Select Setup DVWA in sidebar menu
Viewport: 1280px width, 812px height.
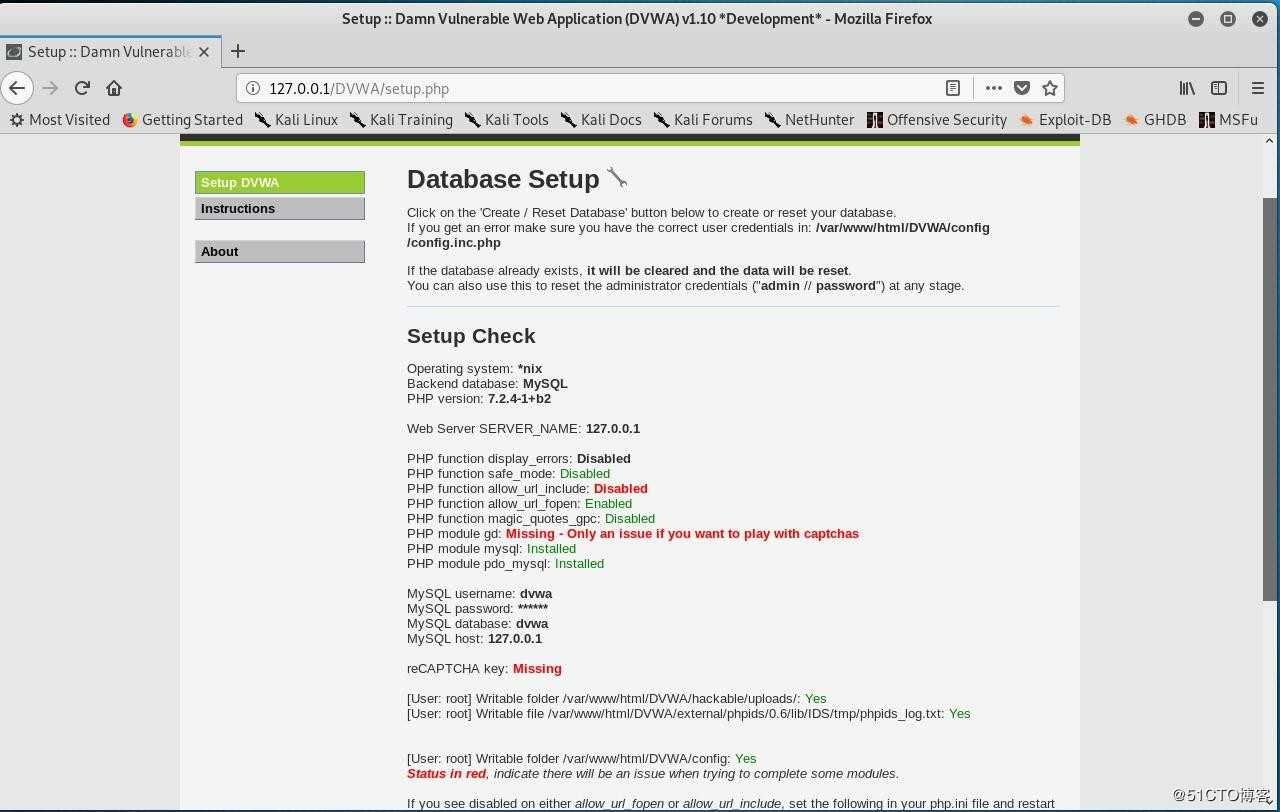[280, 182]
